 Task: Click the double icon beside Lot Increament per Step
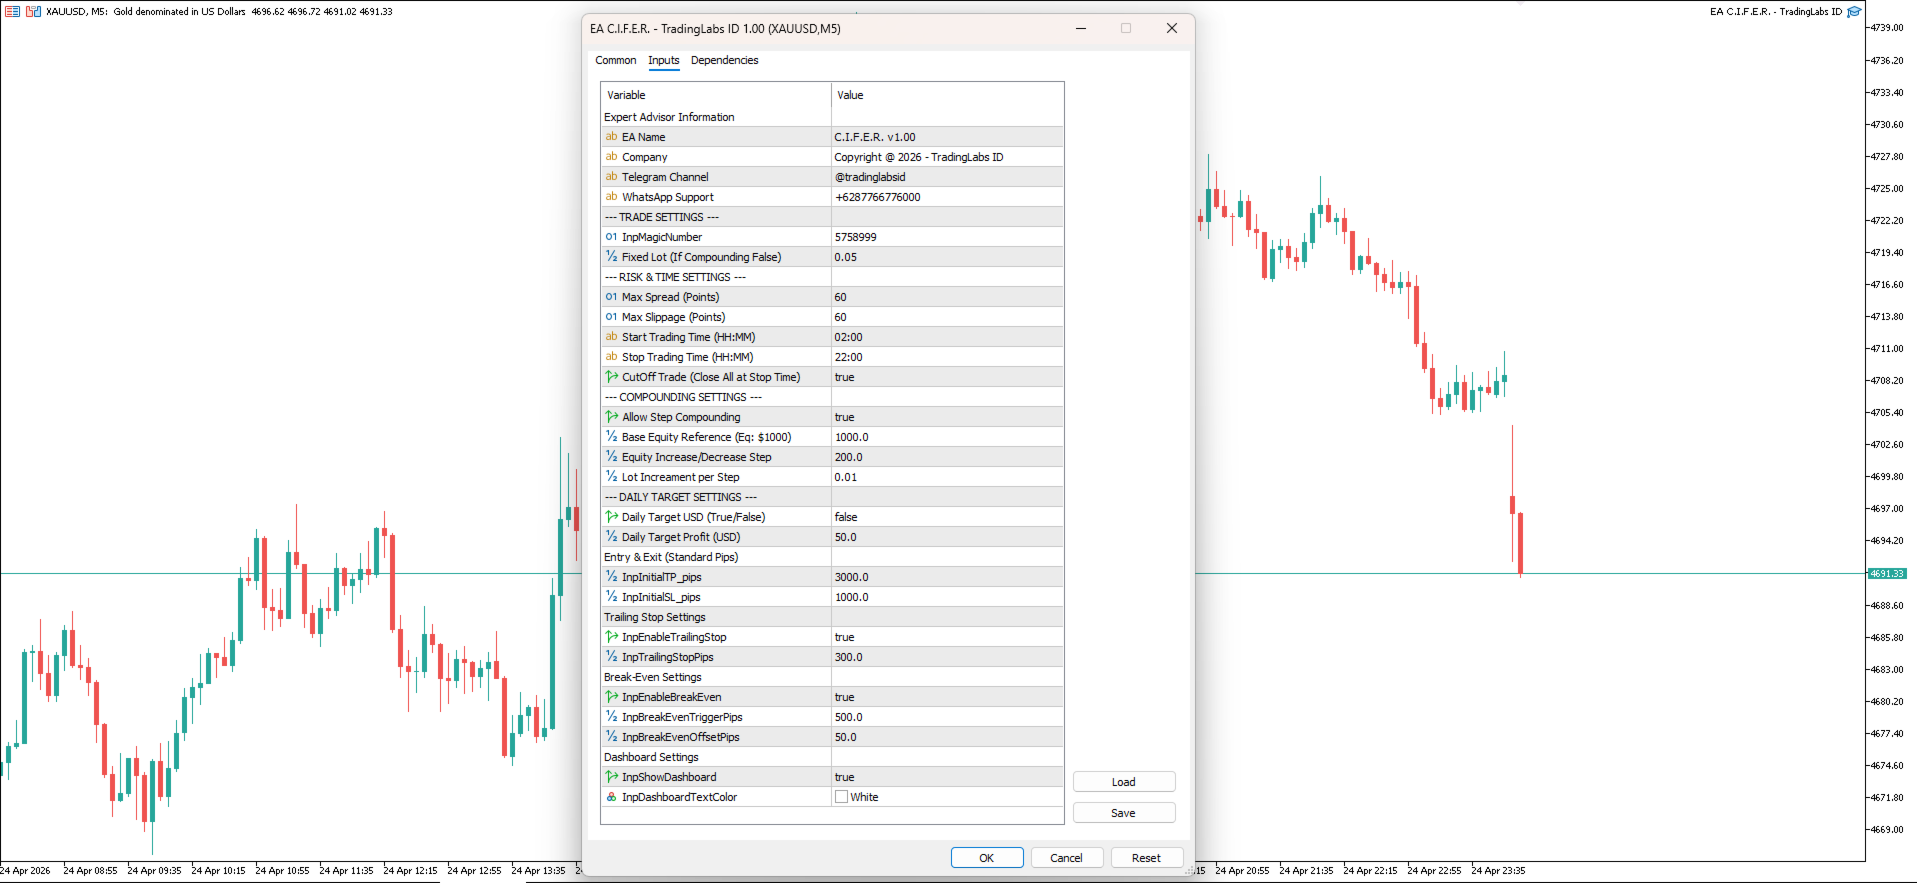(611, 477)
